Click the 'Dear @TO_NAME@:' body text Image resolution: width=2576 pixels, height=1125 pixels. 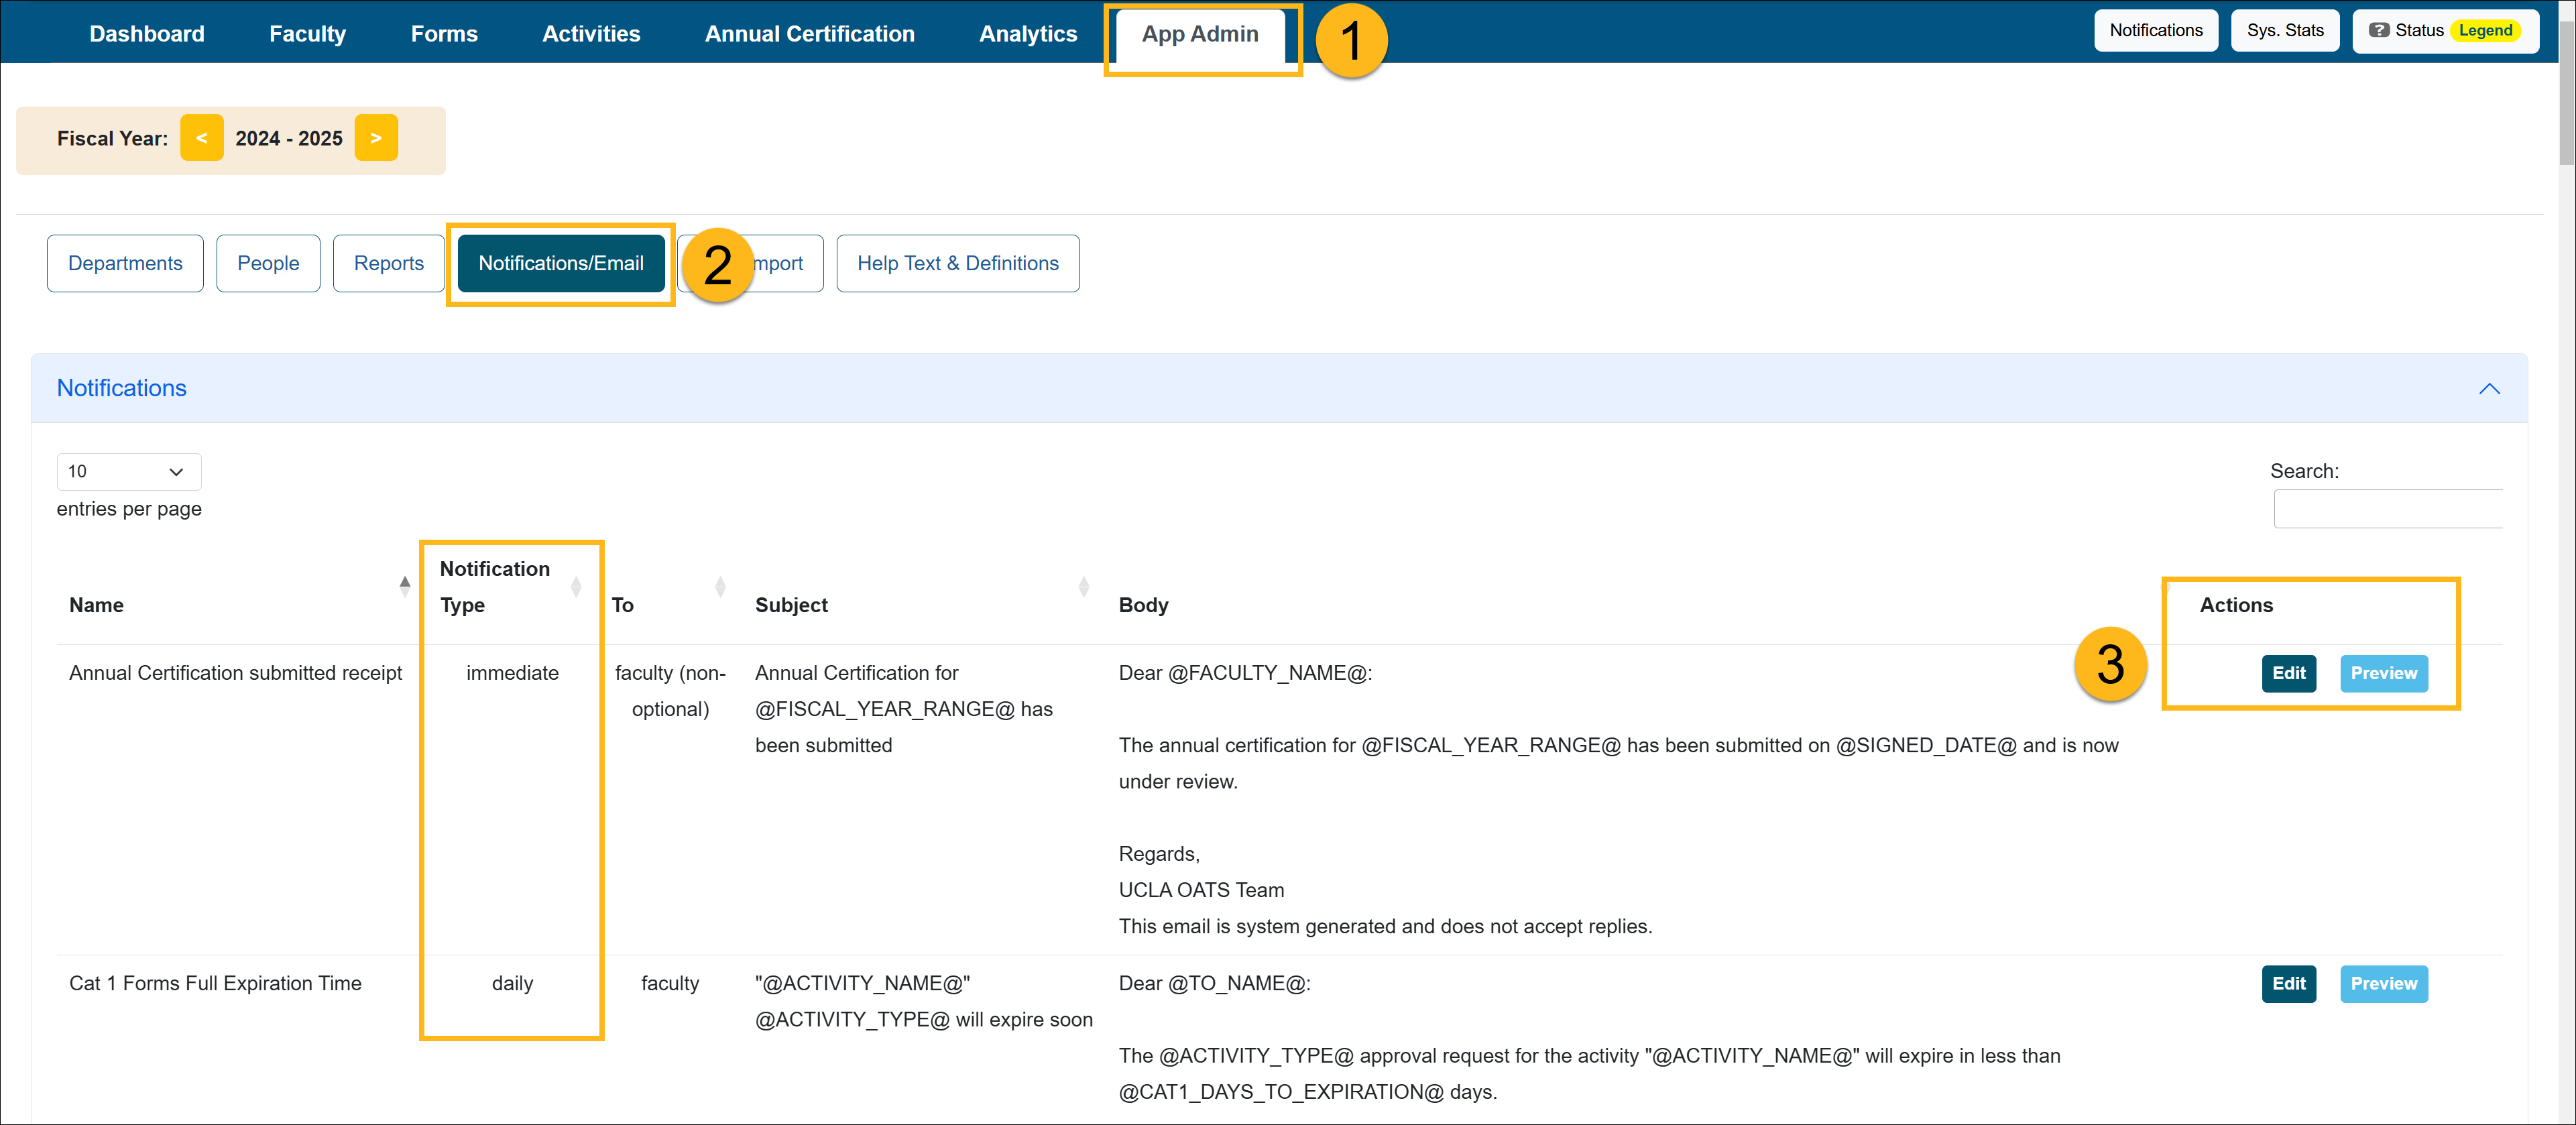[1214, 983]
